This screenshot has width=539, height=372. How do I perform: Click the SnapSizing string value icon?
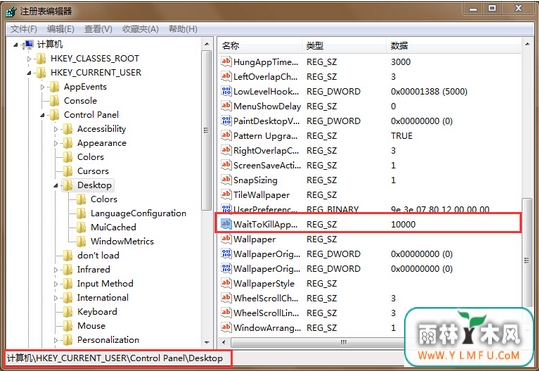(226, 180)
